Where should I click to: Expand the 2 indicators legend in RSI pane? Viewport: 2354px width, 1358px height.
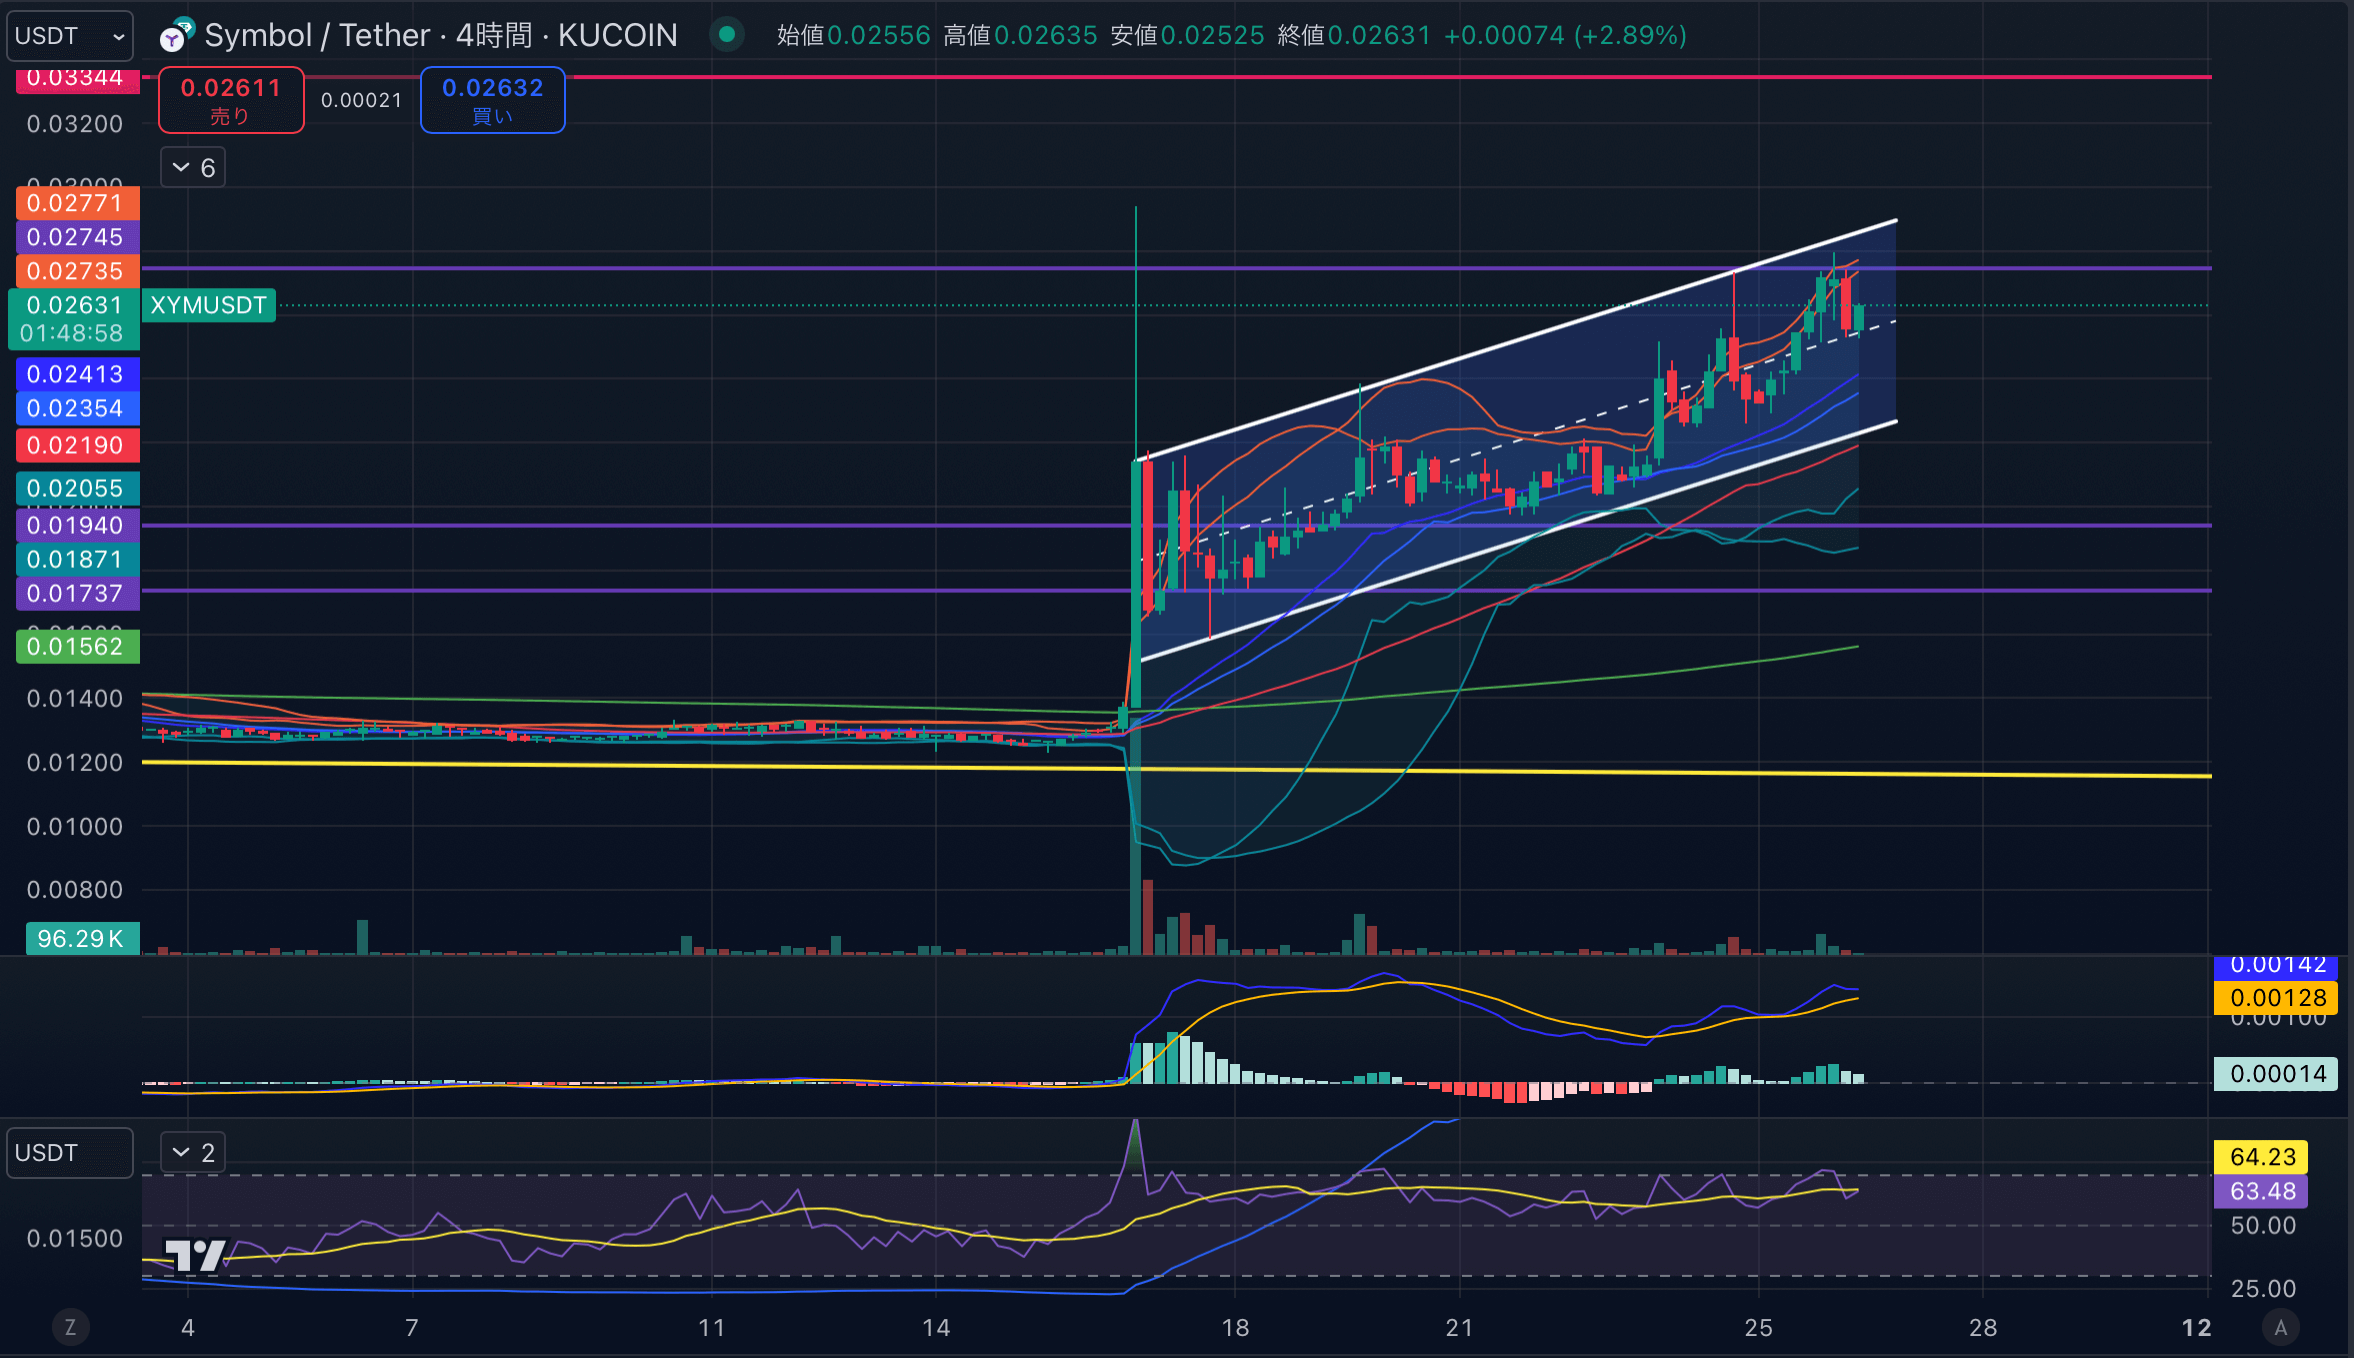tap(193, 1153)
